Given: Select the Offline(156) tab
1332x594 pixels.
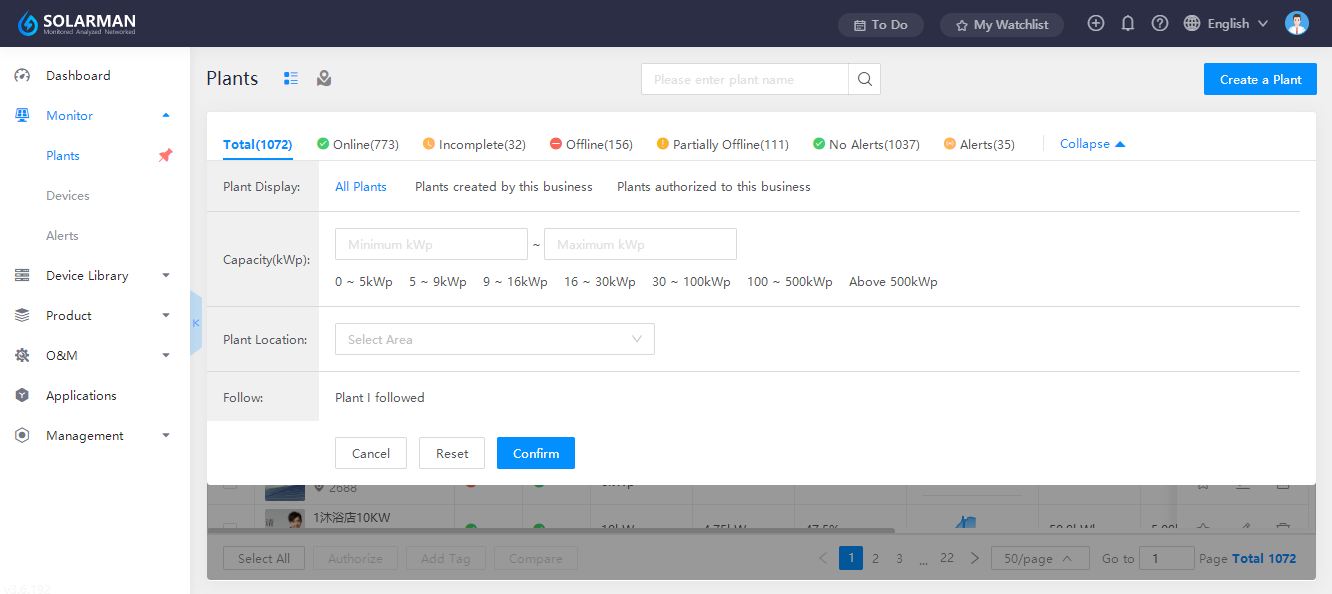Looking at the screenshot, I should pyautogui.click(x=591, y=144).
